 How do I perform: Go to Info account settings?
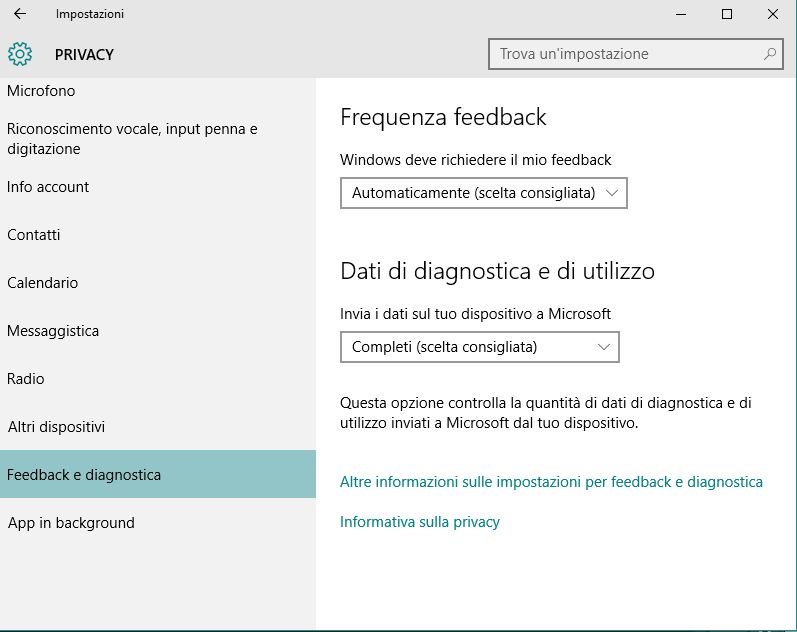point(48,187)
